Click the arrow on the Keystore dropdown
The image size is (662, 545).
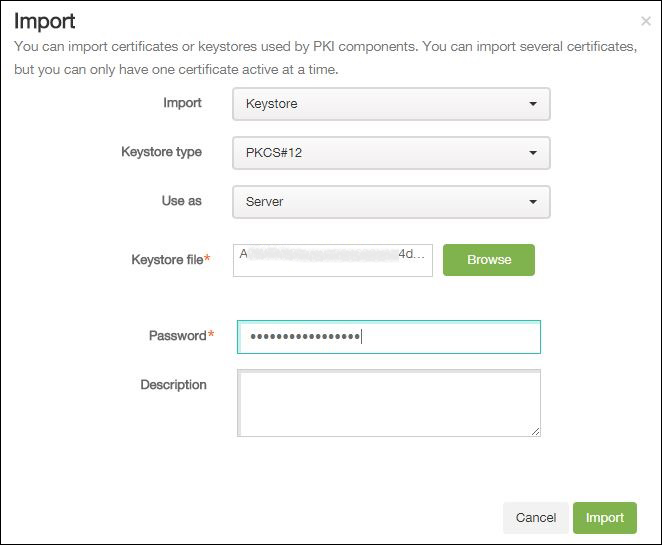533,104
